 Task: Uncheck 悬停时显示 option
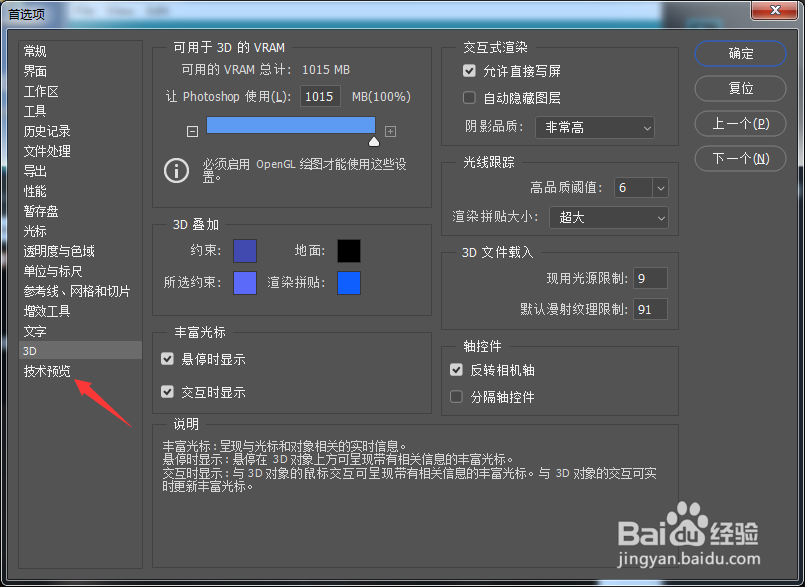point(167,358)
